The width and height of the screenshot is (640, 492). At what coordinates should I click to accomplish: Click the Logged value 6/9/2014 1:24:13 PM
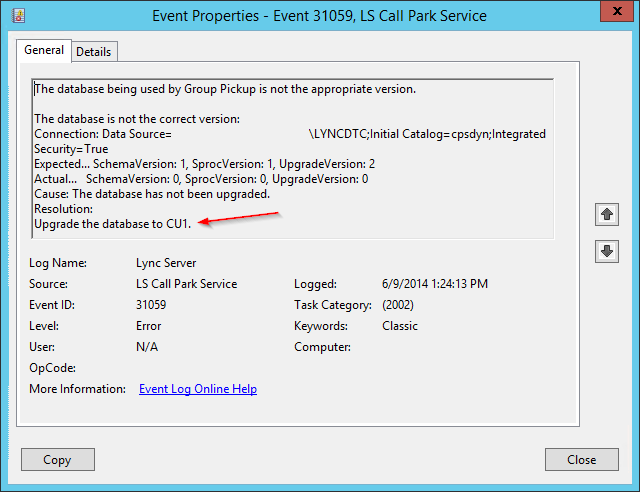click(435, 284)
